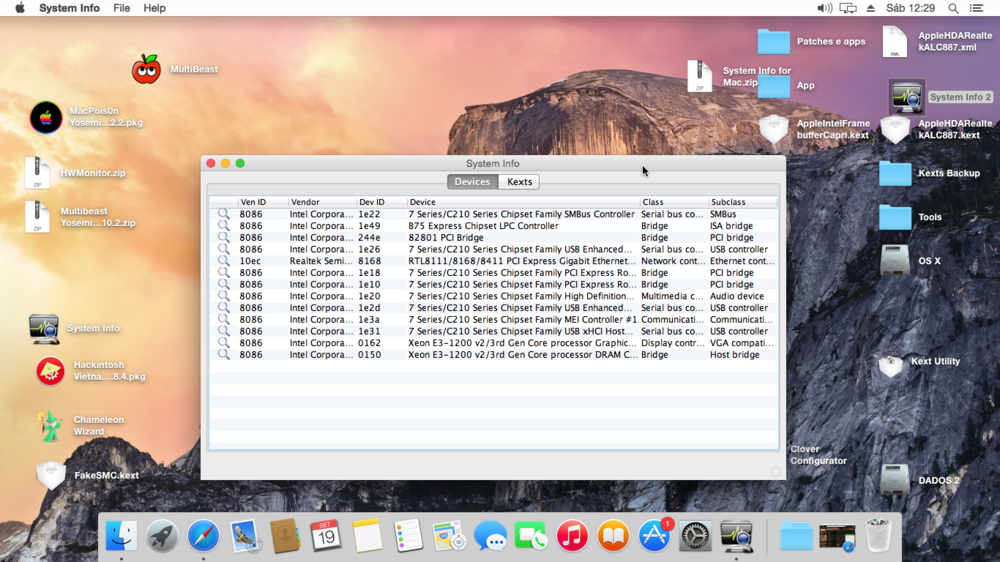Screen dimensions: 1000x562
Task: Click magnifier icon on the Xeon DRAM Controller row
Action: pyautogui.click(x=224, y=355)
